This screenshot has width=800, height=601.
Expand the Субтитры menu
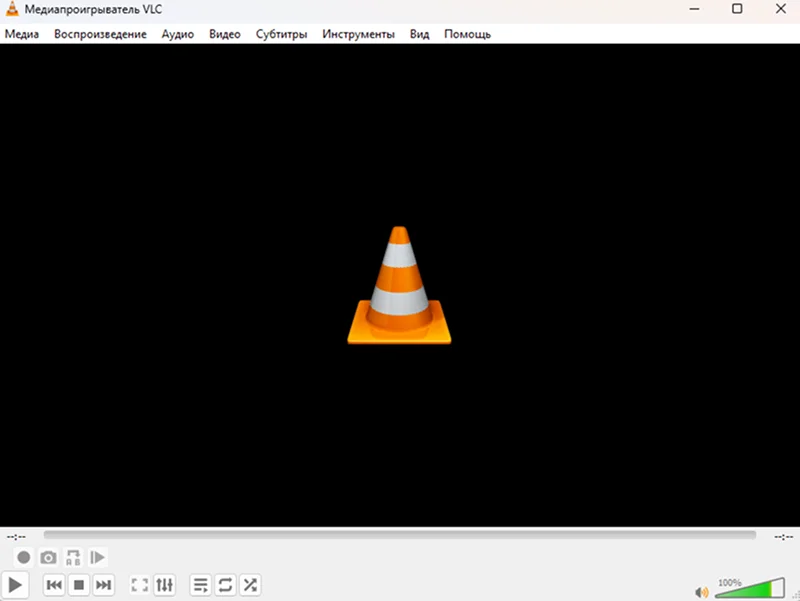coord(281,34)
